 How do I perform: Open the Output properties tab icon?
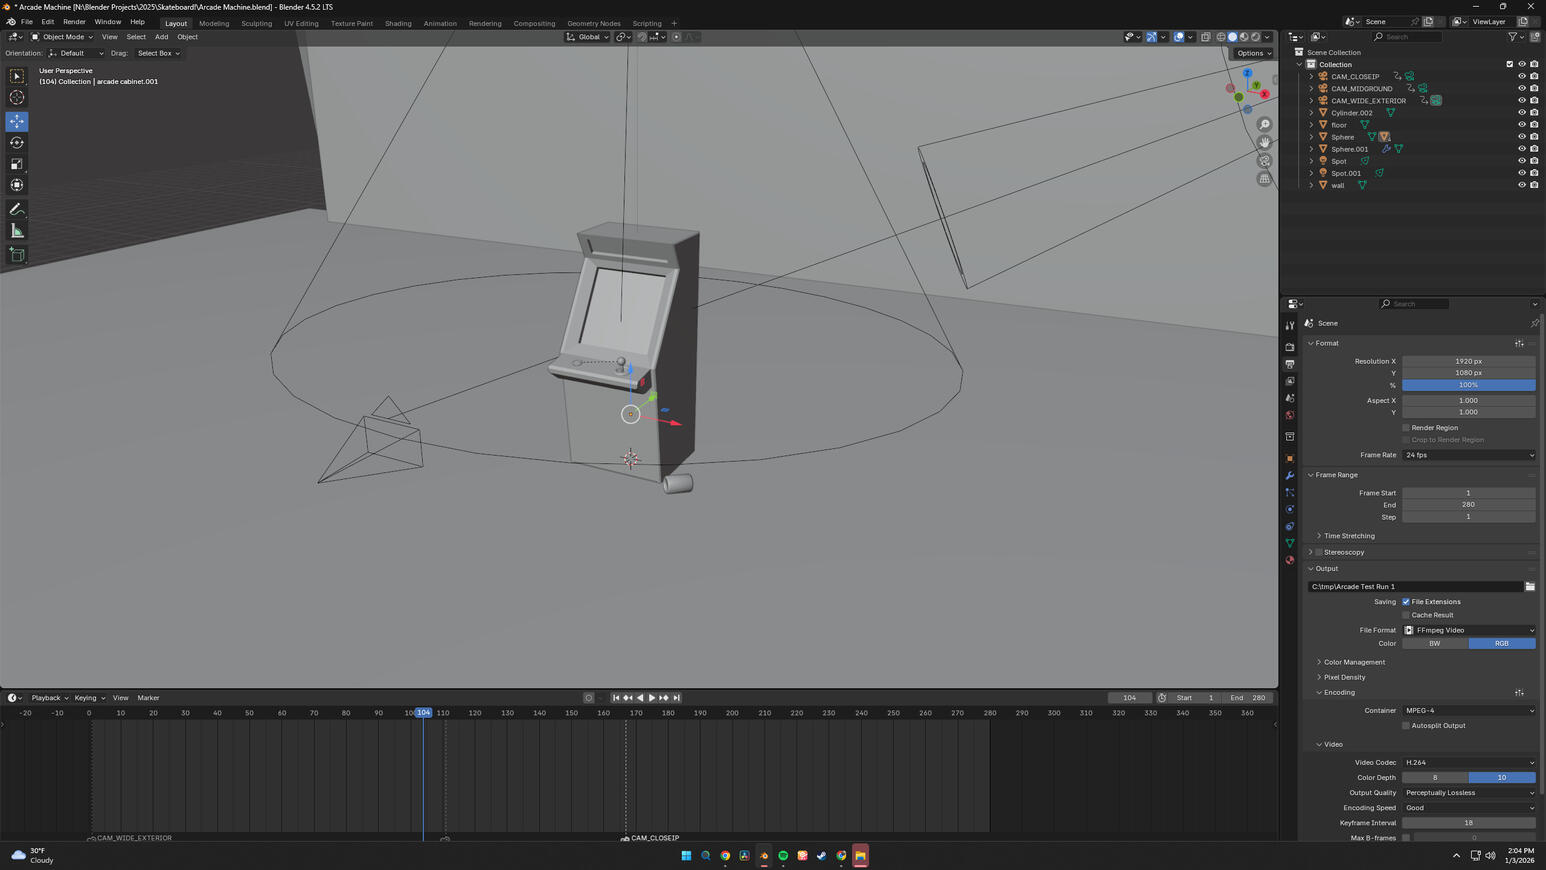[1290, 364]
